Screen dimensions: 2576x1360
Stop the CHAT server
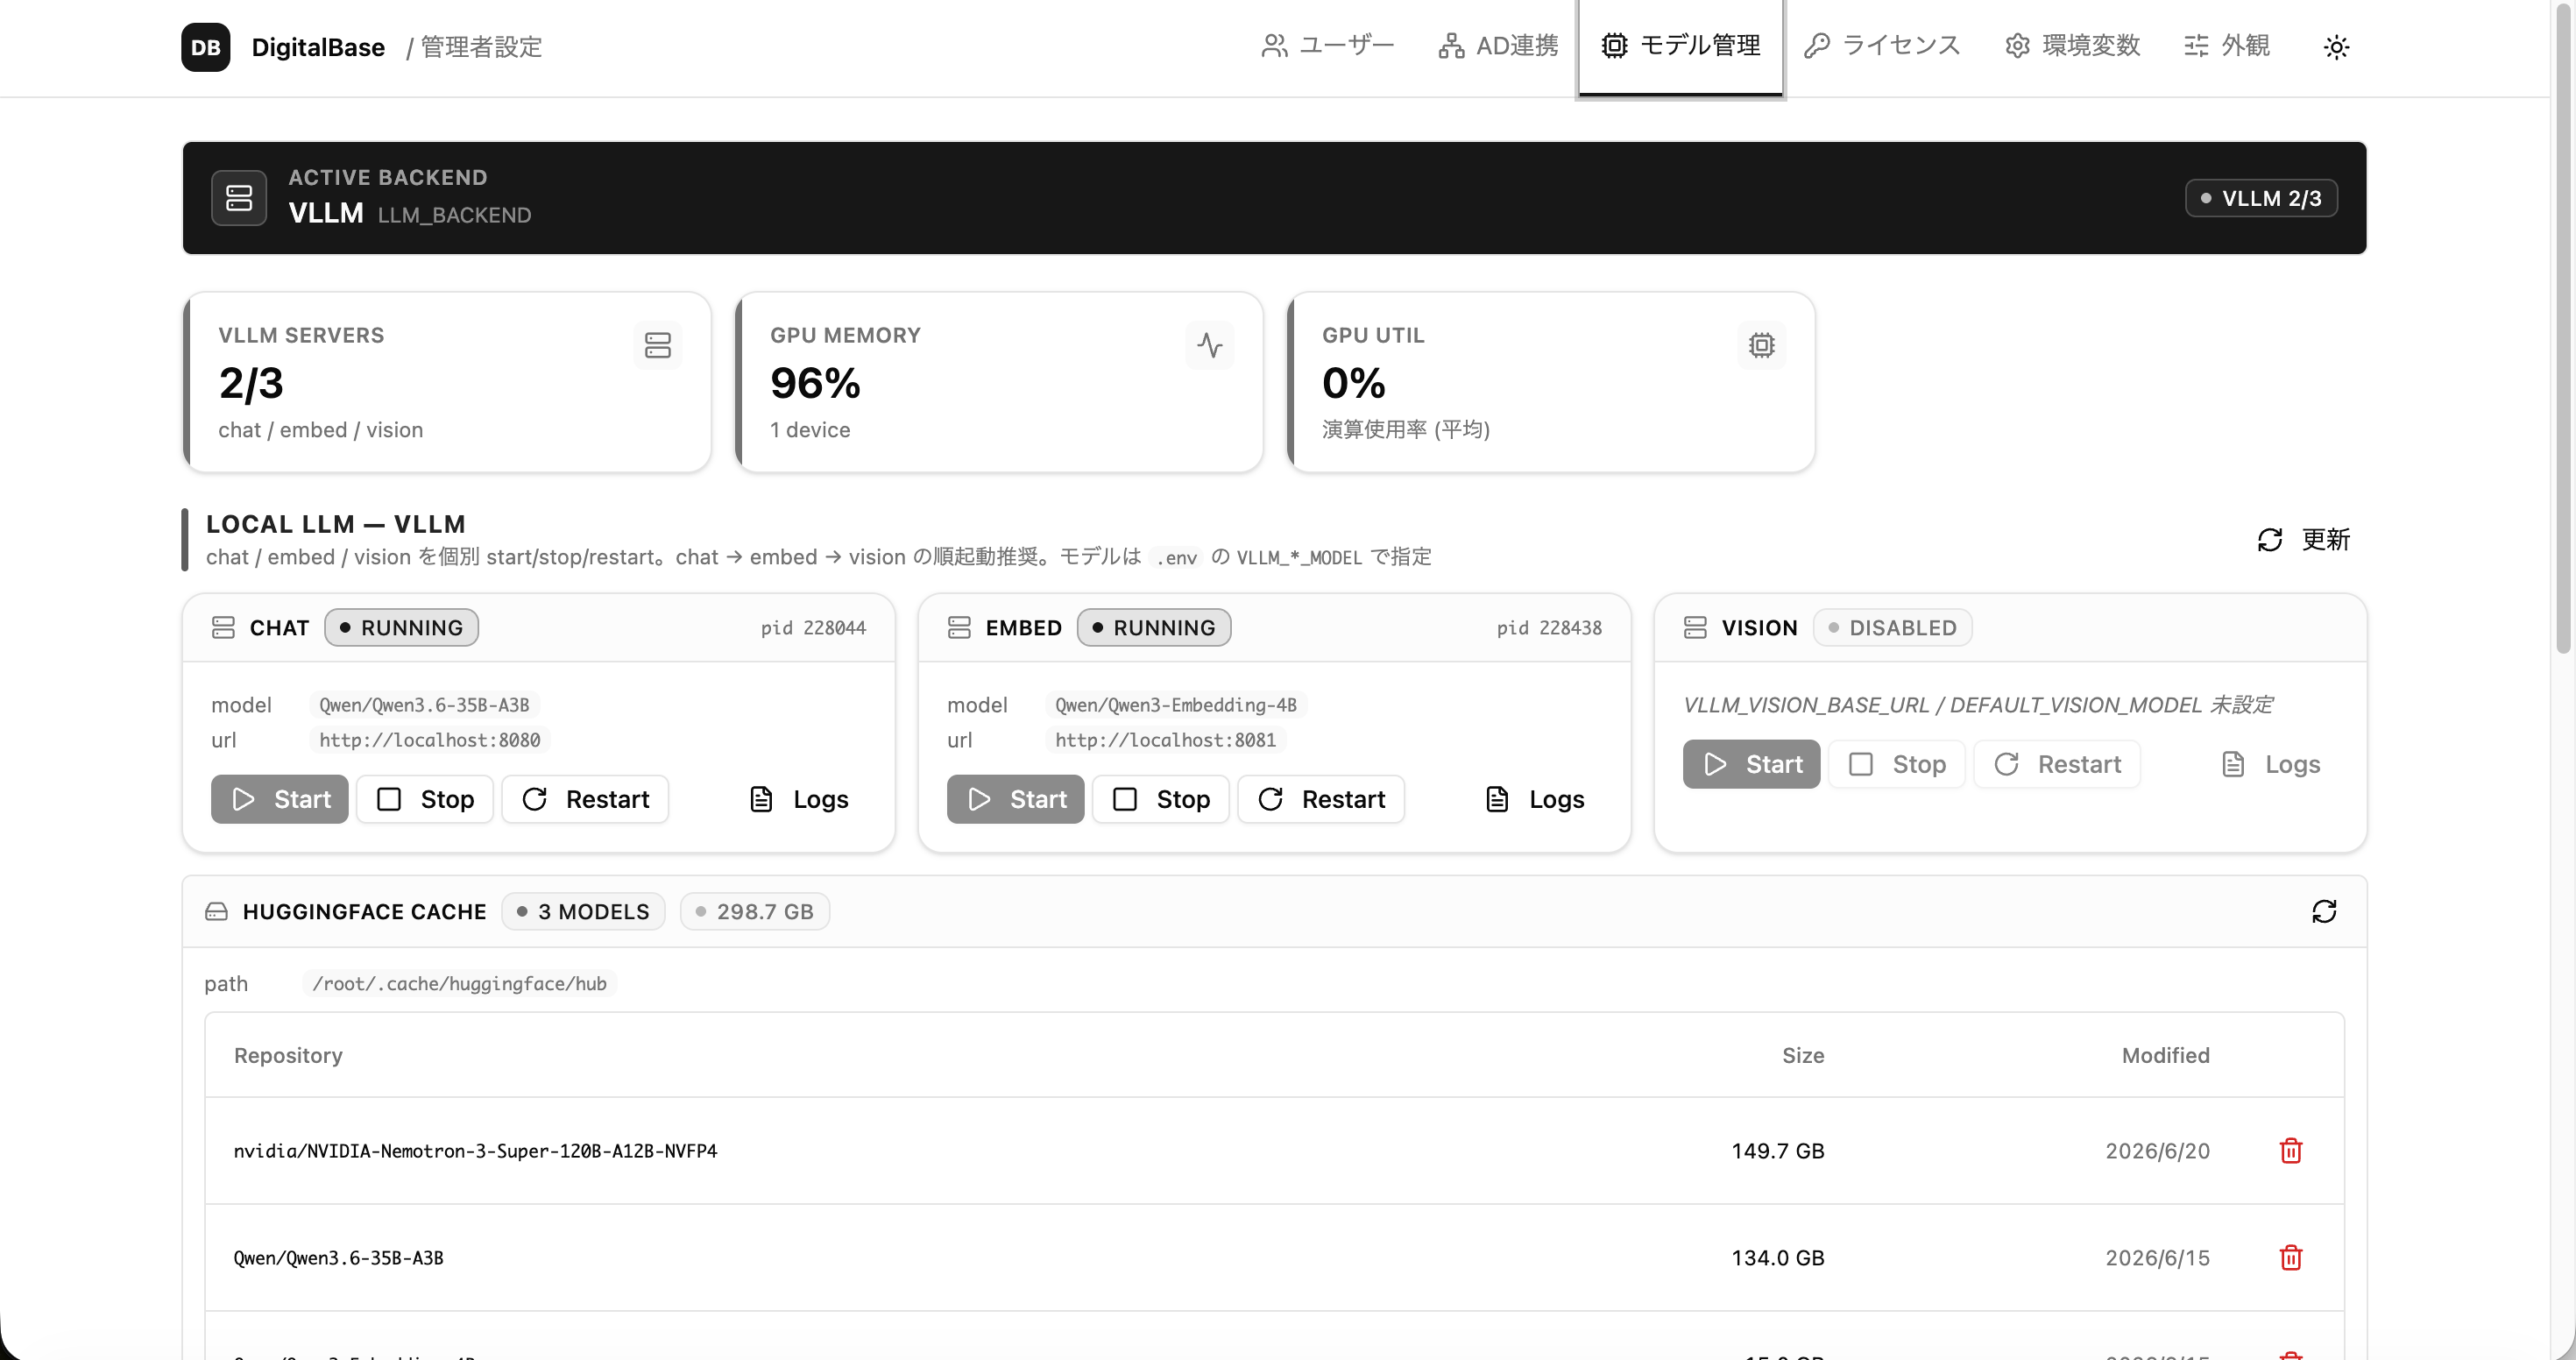point(425,799)
